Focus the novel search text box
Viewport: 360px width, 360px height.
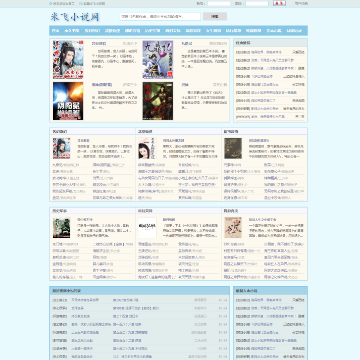[x=160, y=16]
